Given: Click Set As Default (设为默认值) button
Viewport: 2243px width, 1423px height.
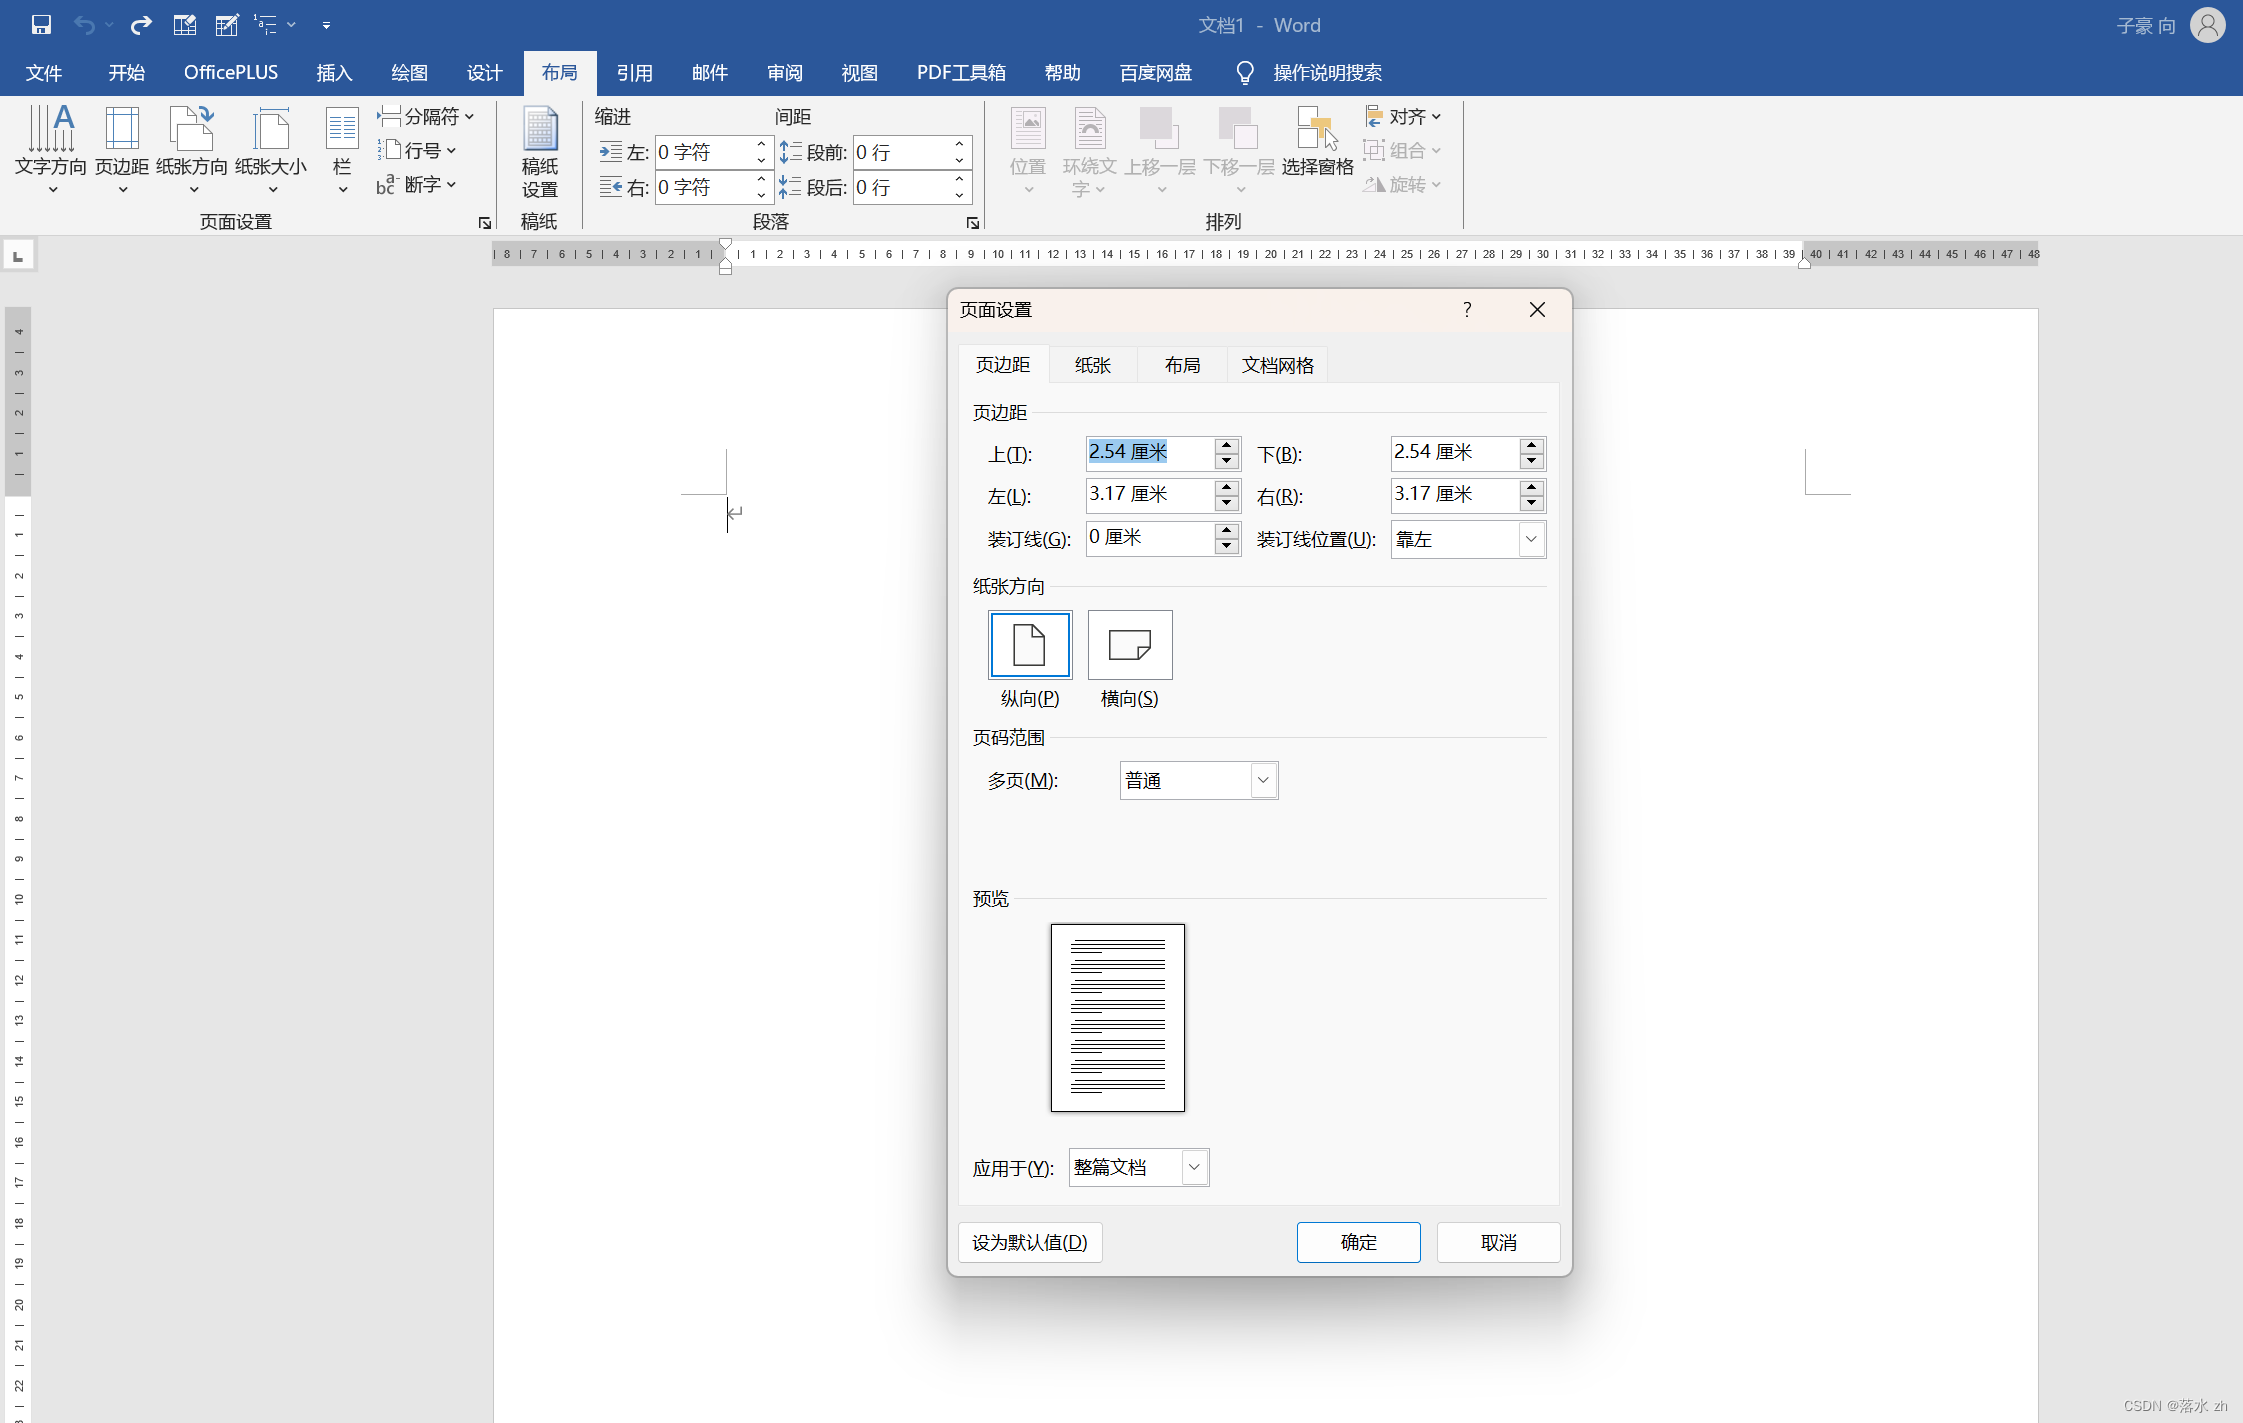Looking at the screenshot, I should coord(1030,1242).
